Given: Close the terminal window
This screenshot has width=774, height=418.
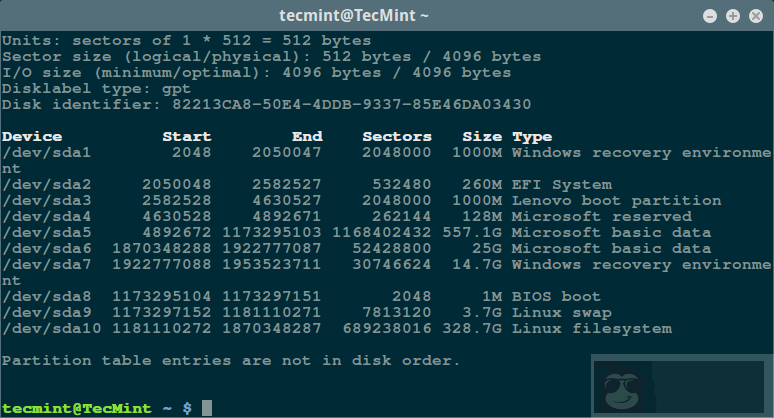Looking at the screenshot, I should pyautogui.click(x=755, y=16).
